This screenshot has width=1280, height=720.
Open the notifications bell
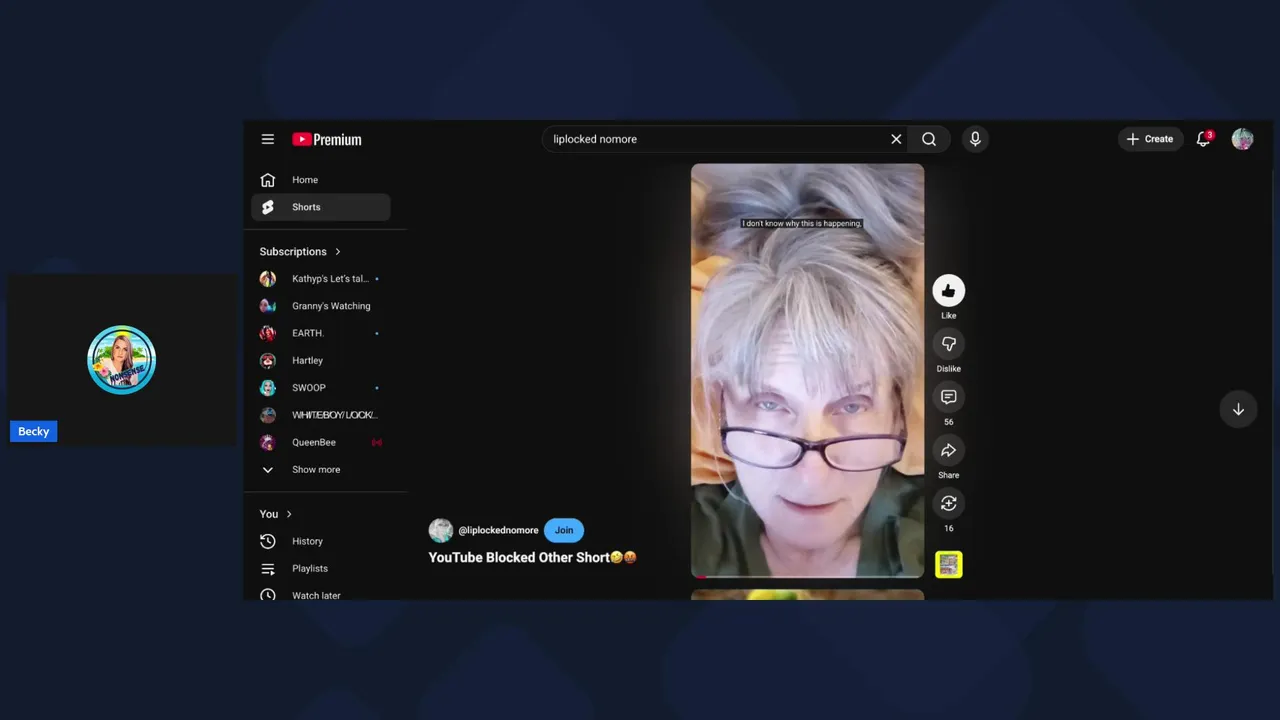tap(1204, 139)
